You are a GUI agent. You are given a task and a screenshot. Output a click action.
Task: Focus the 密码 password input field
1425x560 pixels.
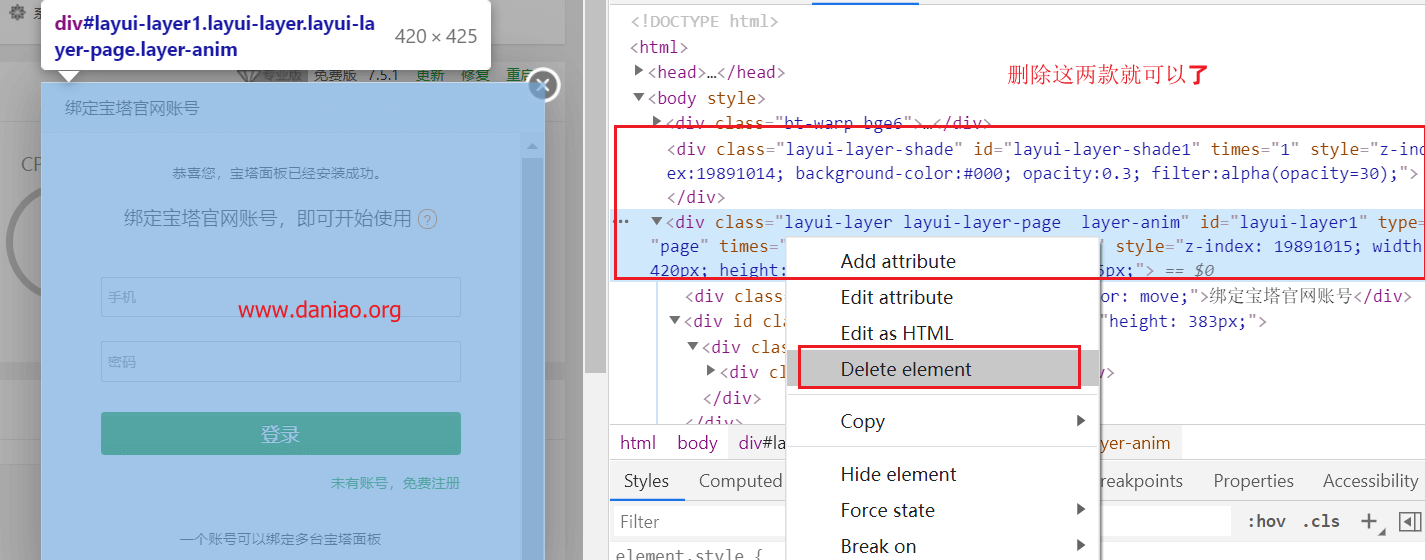click(280, 362)
